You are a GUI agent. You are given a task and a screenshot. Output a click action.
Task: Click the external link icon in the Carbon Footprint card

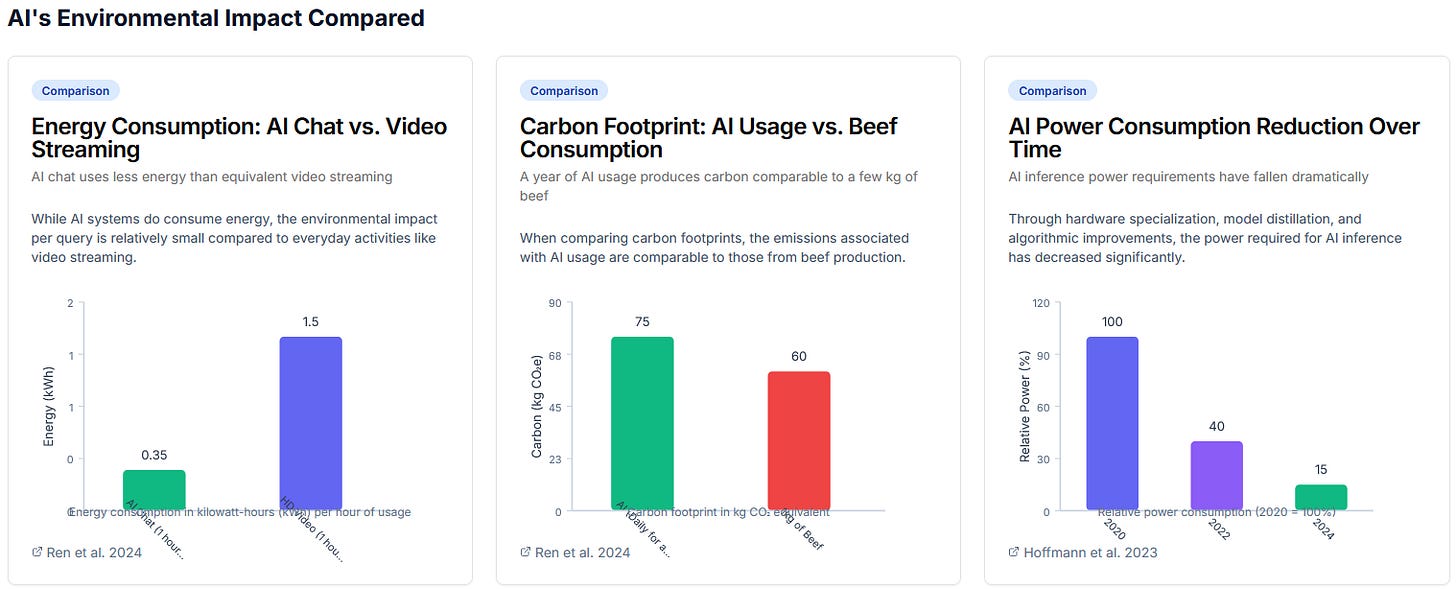pos(526,552)
